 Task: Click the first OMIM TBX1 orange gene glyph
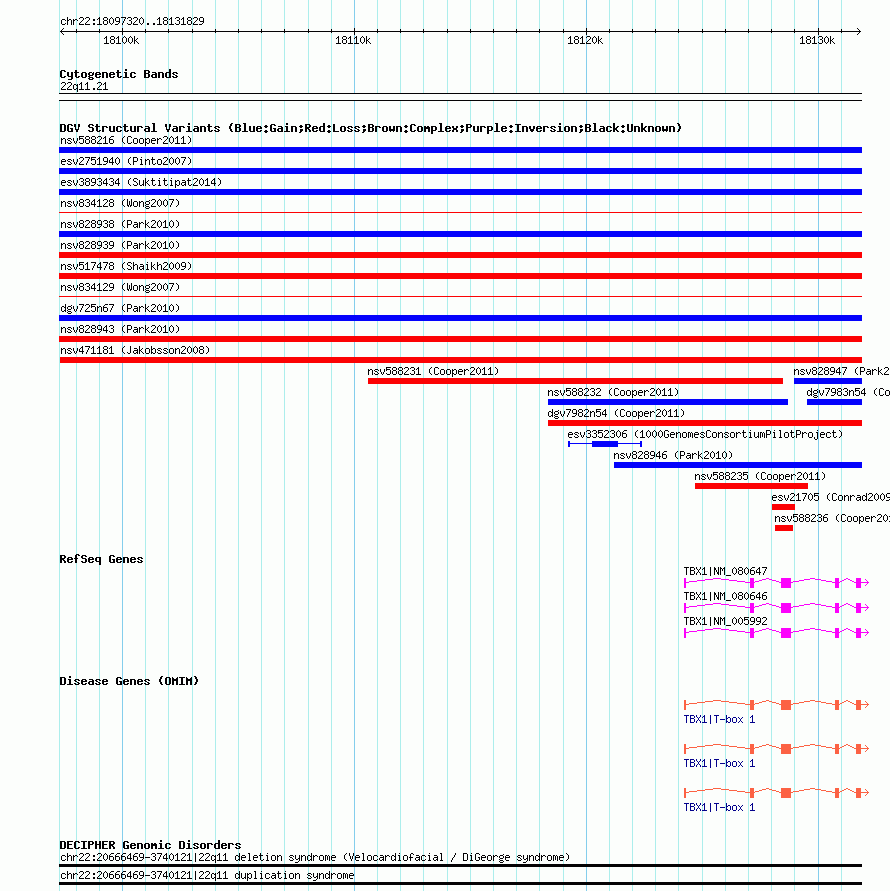(x=776, y=705)
